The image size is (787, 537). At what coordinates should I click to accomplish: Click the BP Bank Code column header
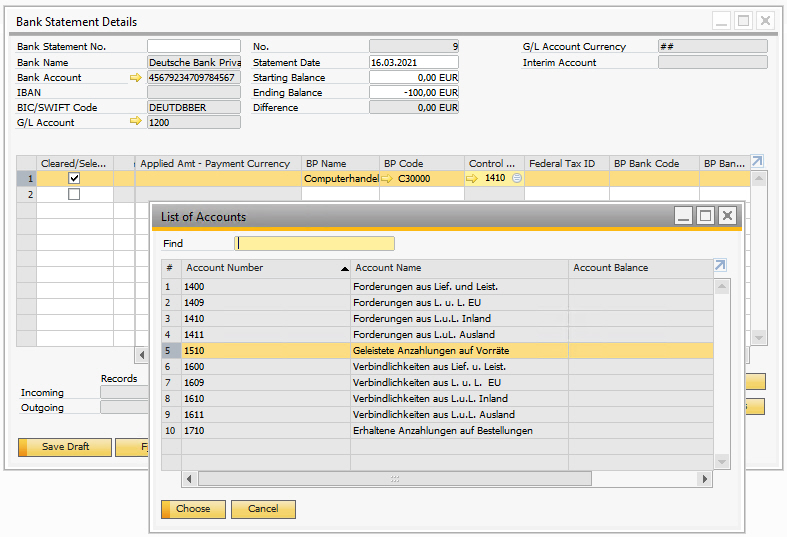tap(654, 164)
